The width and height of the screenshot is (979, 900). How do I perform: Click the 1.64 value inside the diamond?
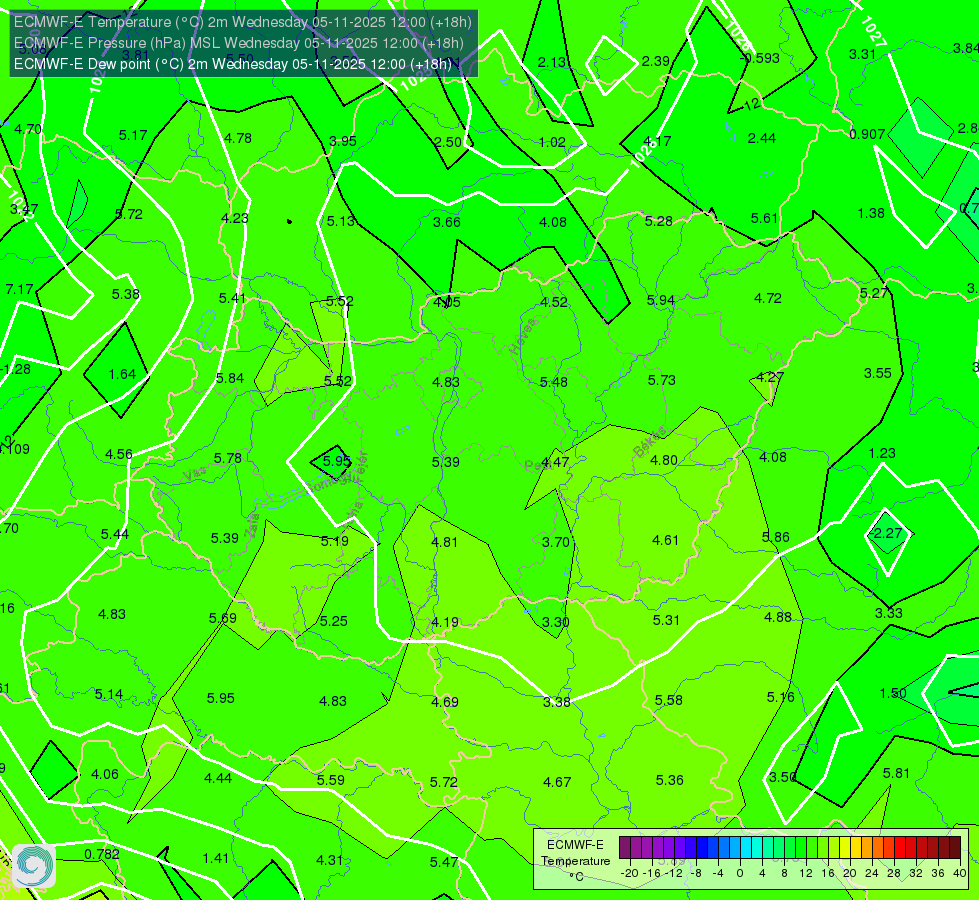(x=122, y=374)
